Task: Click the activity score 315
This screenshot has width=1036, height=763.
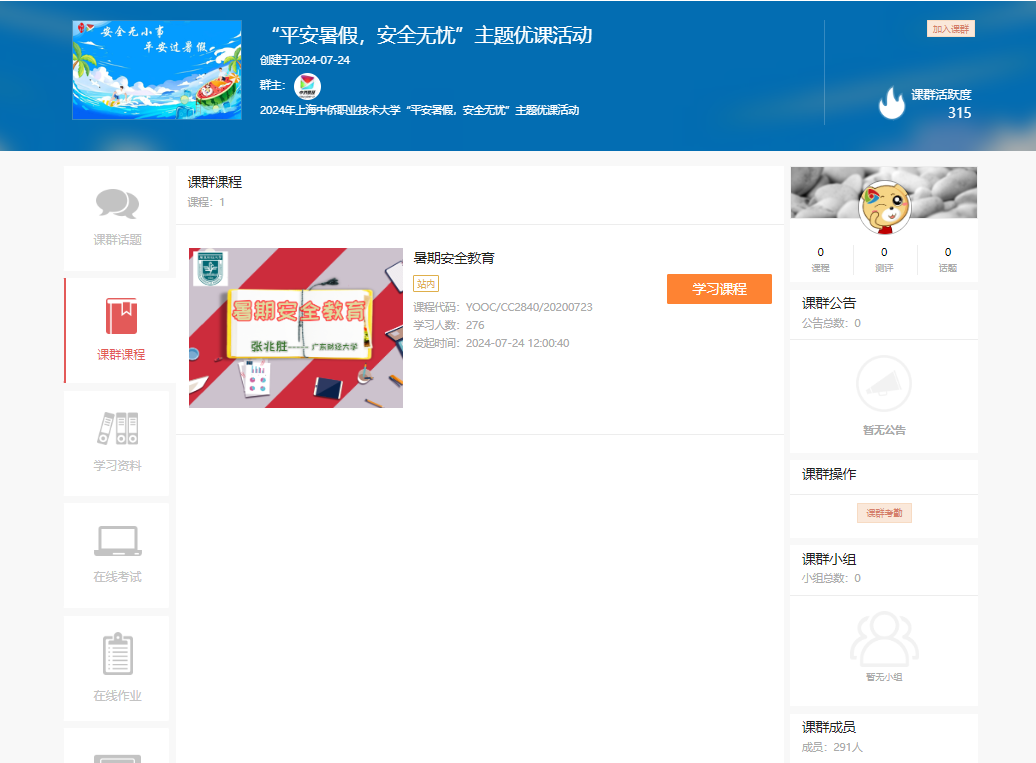Action: click(959, 113)
